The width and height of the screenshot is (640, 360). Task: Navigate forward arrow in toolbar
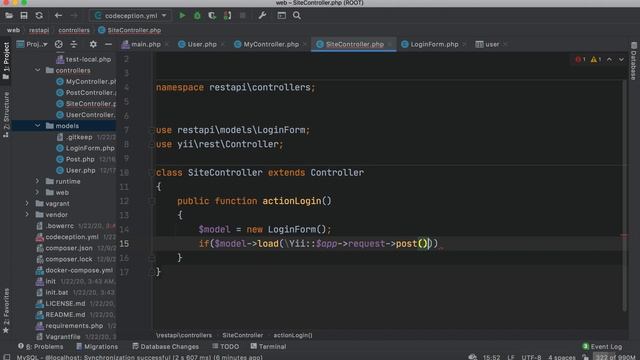tap(74, 16)
